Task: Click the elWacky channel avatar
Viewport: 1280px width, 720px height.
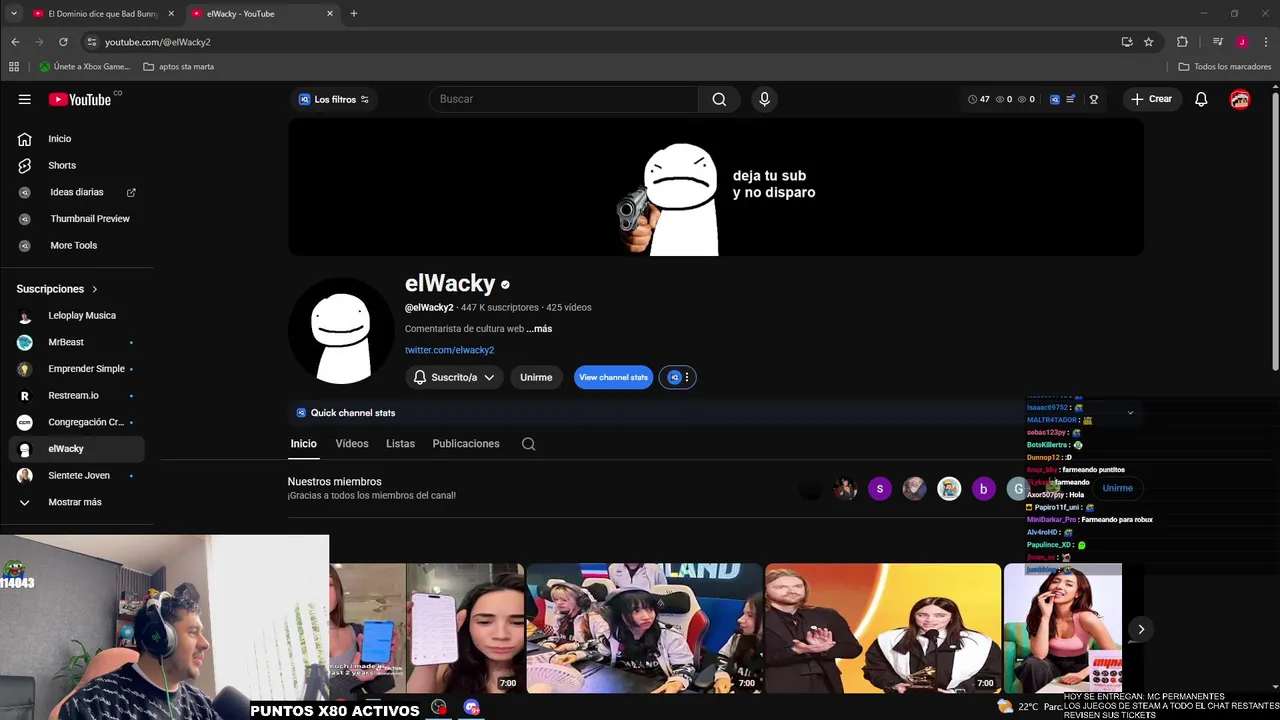Action: [341, 331]
